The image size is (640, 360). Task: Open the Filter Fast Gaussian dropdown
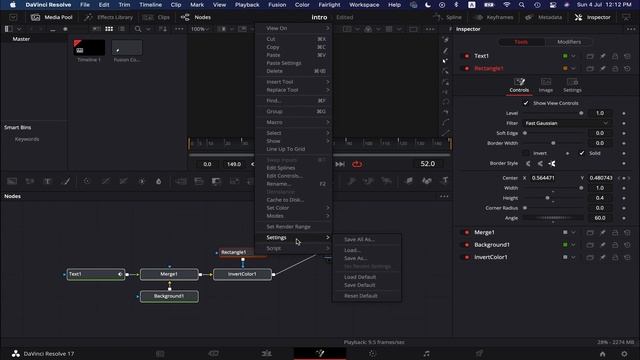(567, 123)
